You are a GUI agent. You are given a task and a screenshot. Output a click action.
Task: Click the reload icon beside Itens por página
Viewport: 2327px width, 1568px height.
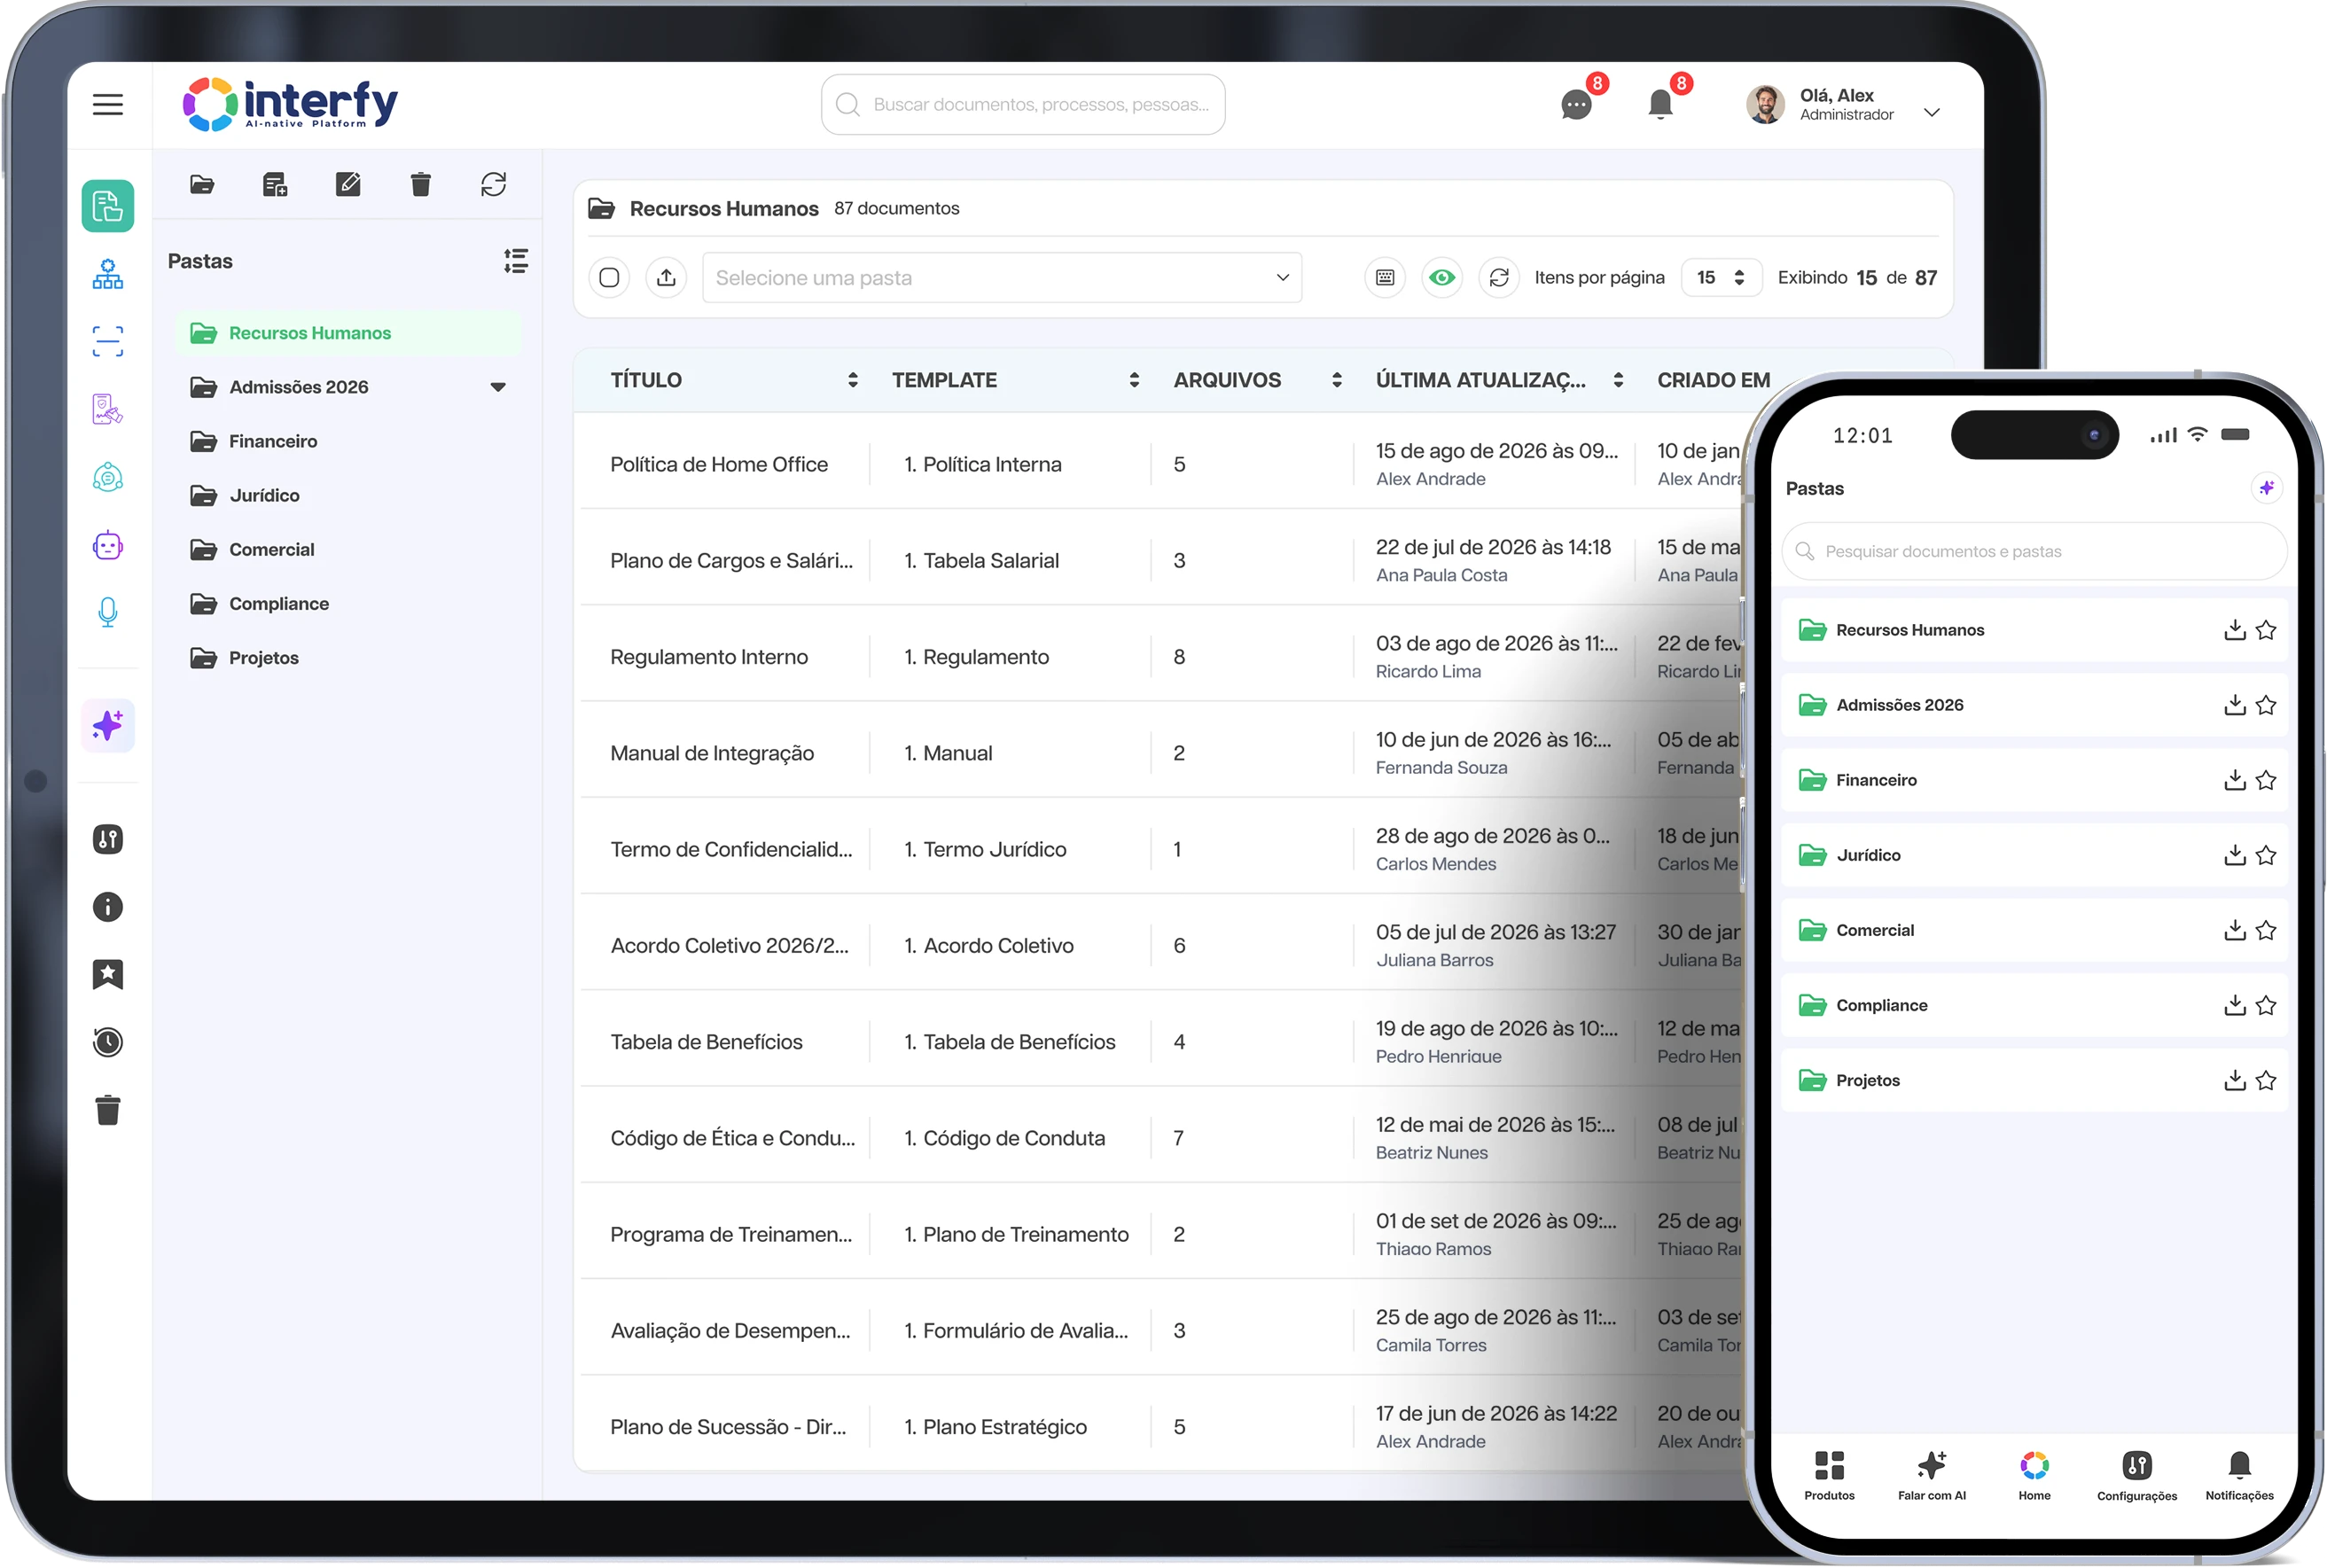1498,277
